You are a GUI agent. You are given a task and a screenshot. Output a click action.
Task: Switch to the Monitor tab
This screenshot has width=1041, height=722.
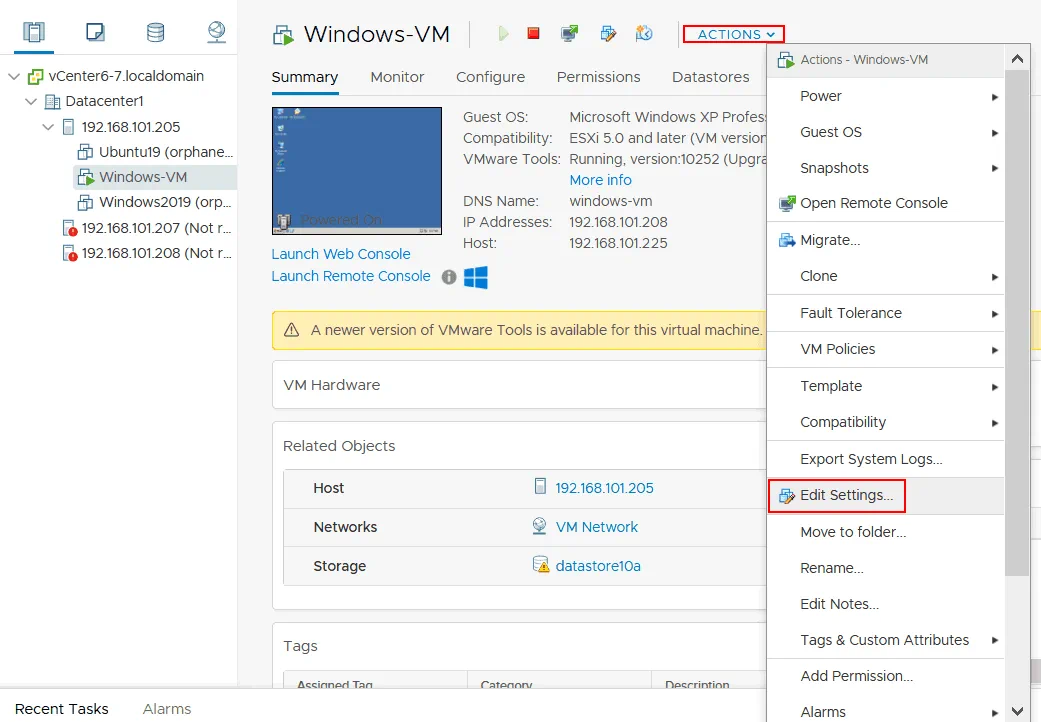click(x=397, y=77)
